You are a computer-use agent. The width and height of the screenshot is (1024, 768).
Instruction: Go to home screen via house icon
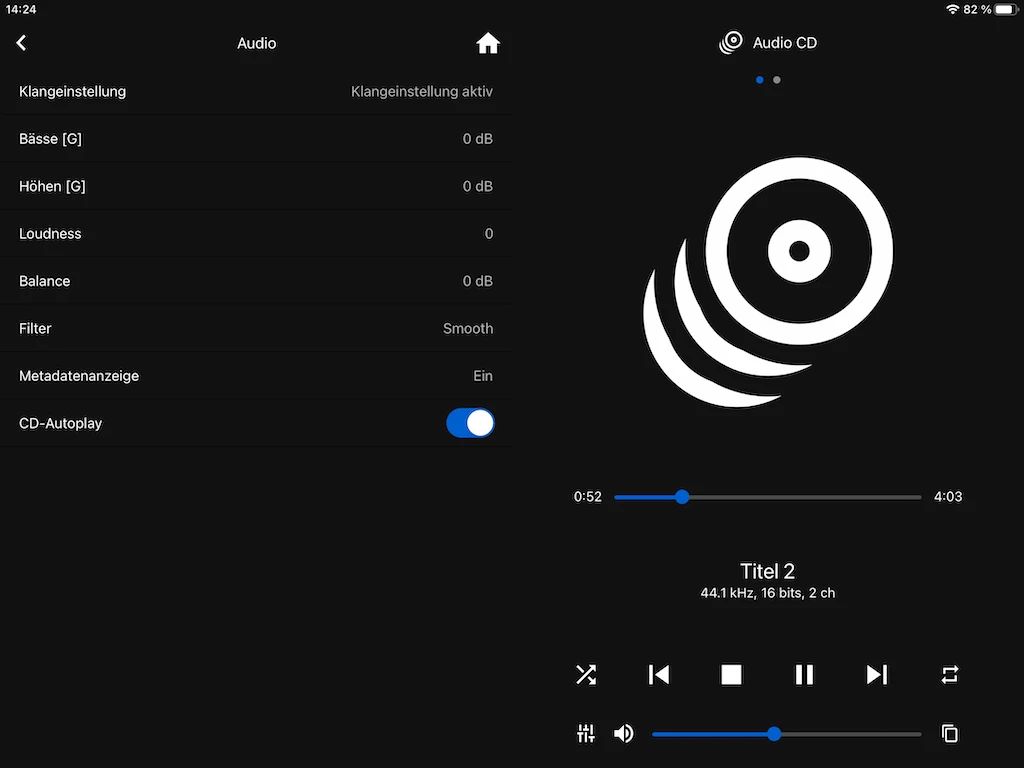[x=488, y=43]
